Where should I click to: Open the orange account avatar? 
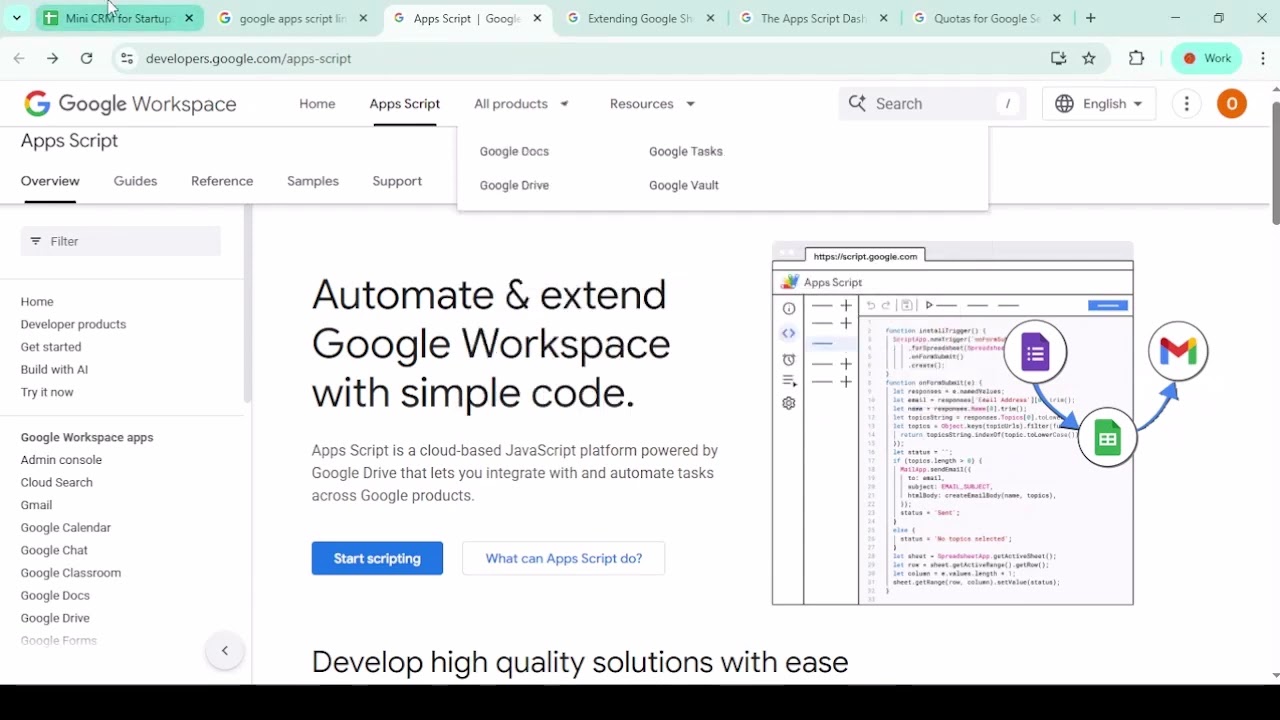tap(1231, 104)
